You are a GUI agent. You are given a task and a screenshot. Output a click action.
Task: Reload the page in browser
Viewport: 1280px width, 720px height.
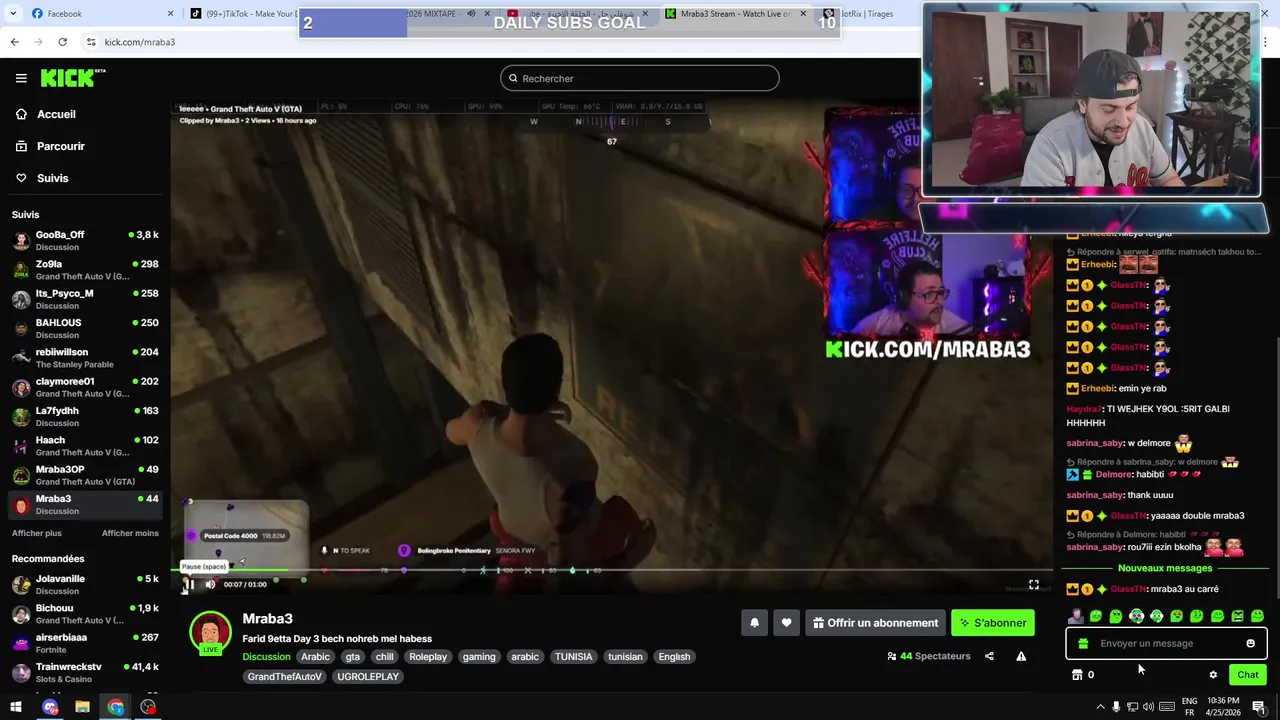tap(62, 42)
